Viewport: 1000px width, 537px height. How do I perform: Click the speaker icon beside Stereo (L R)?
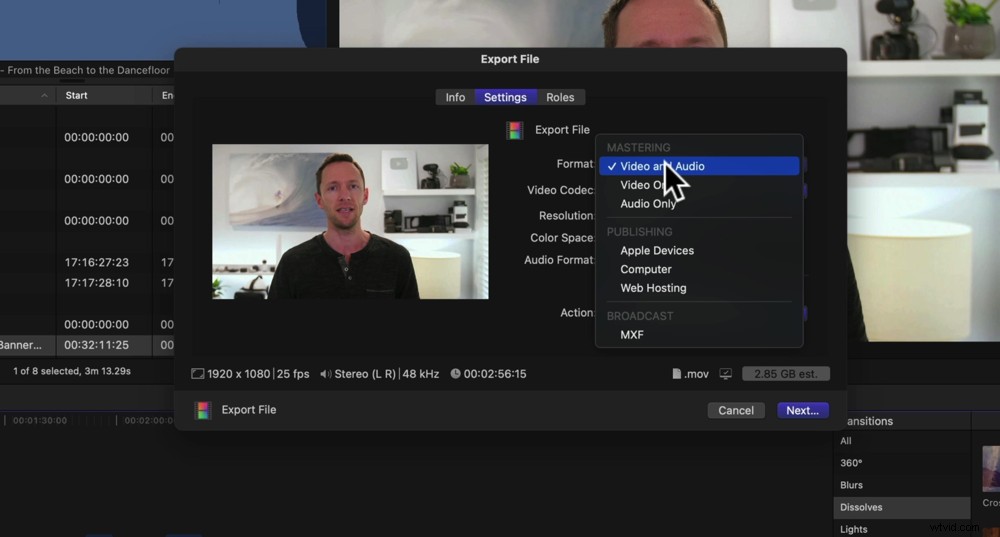point(325,374)
